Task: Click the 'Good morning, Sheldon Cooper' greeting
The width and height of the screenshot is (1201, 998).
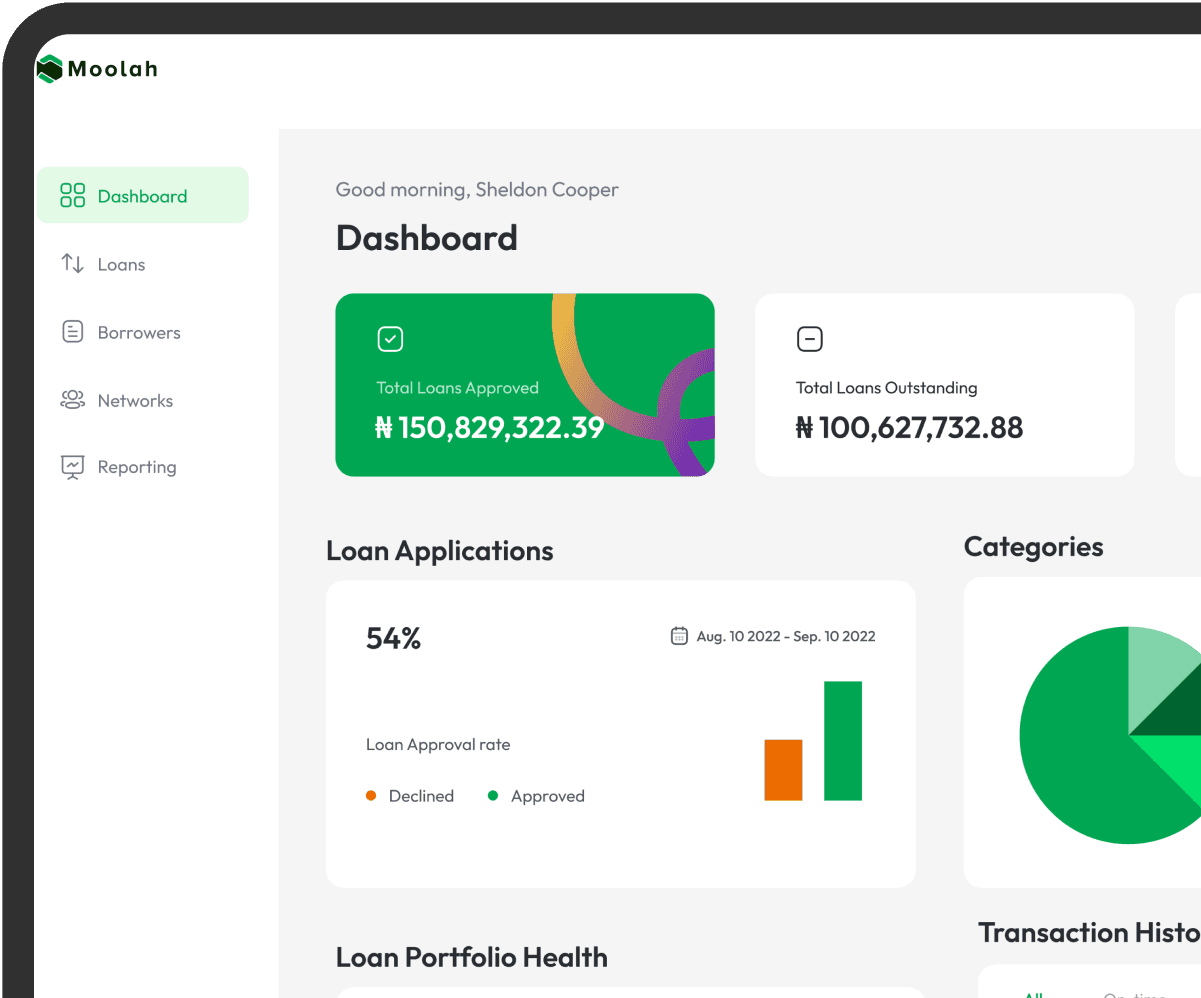Action: click(x=477, y=190)
